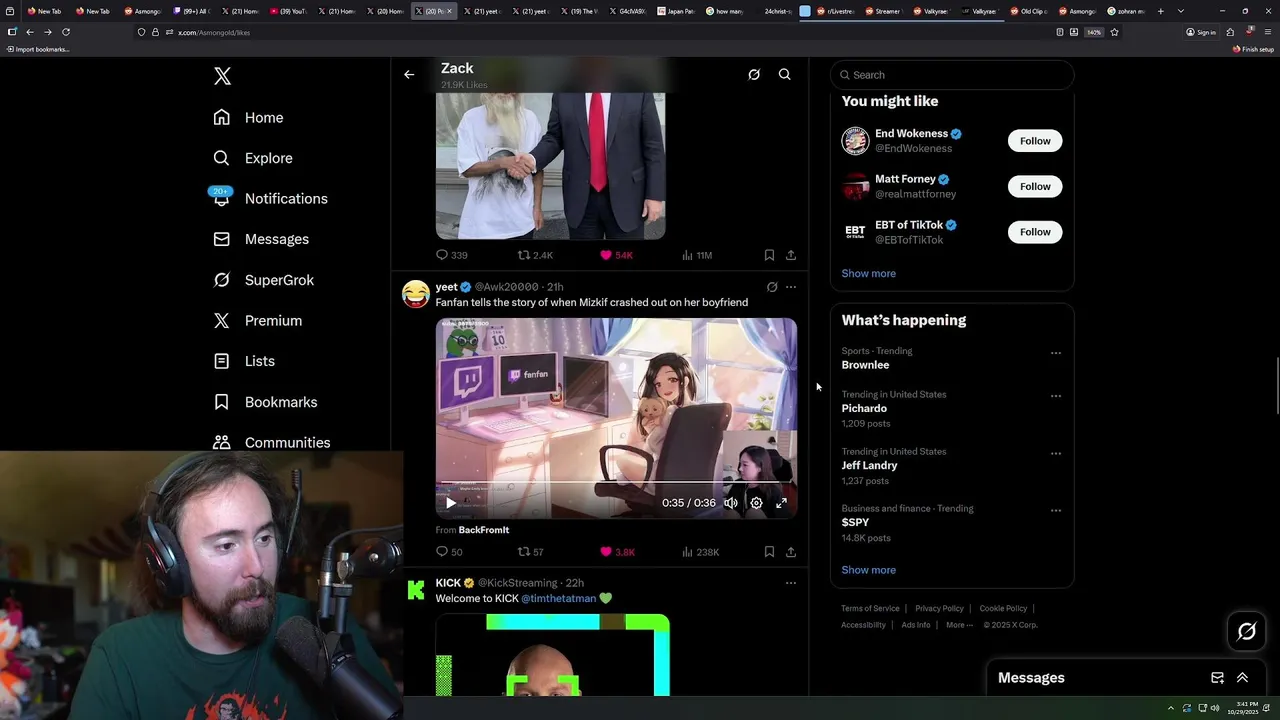The image size is (1280, 720).
Task: Reply to yeet's post with 50 comments
Action: point(449,552)
